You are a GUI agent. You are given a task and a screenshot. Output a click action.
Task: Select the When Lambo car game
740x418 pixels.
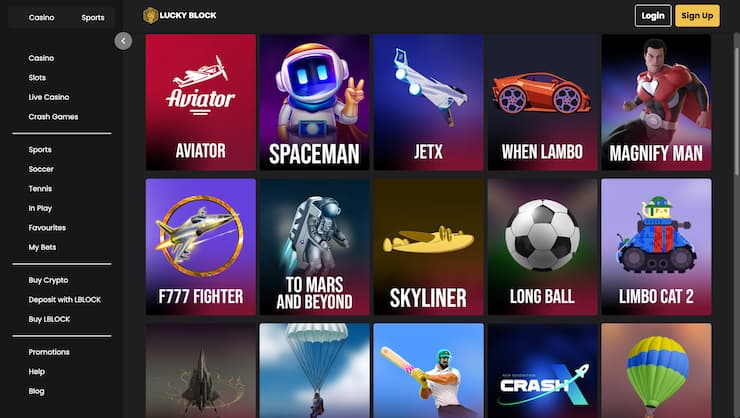coord(542,102)
